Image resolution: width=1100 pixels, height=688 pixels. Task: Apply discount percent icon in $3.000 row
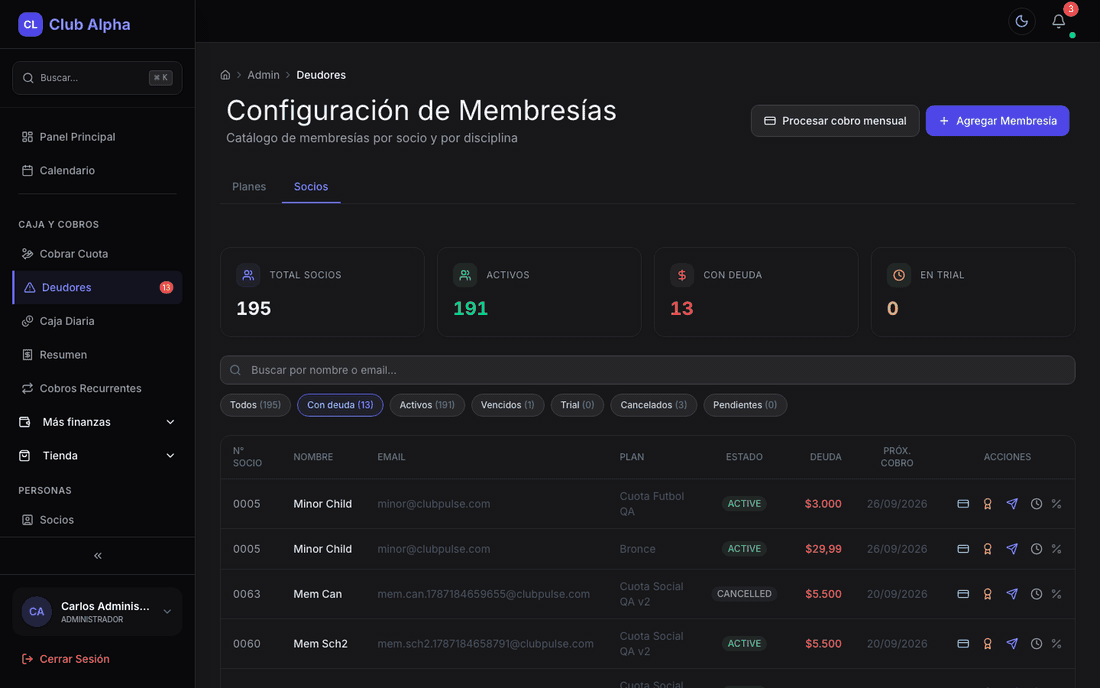point(1057,504)
